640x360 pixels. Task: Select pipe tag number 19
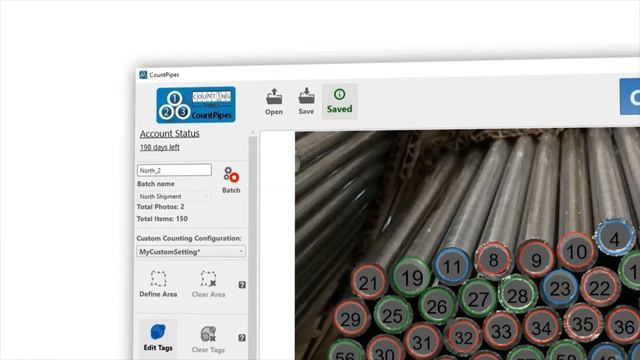pyautogui.click(x=411, y=277)
